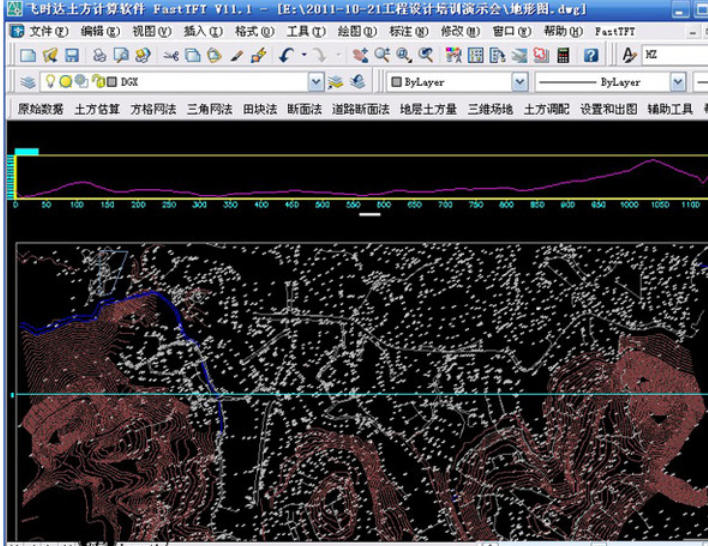The height and width of the screenshot is (546, 708).
Task: Click the 方格网法 toolbar button
Action: tap(153, 109)
